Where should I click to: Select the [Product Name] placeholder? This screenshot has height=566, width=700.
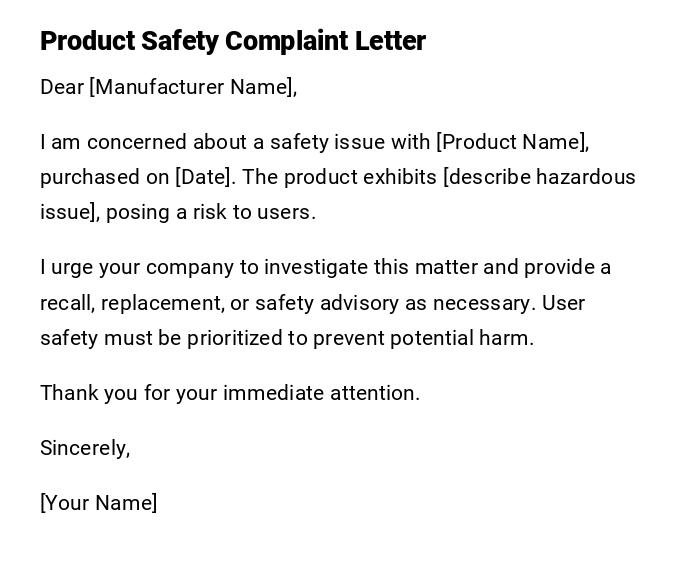tap(512, 142)
